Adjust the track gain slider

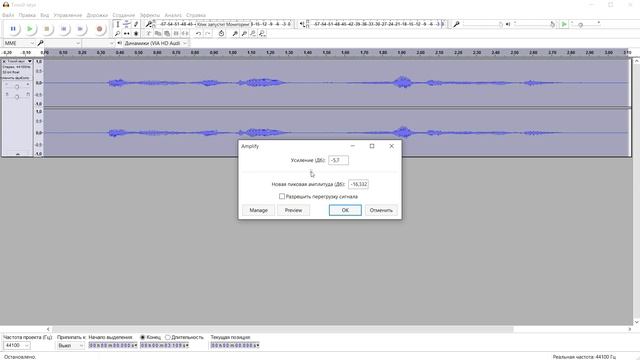(17, 86)
